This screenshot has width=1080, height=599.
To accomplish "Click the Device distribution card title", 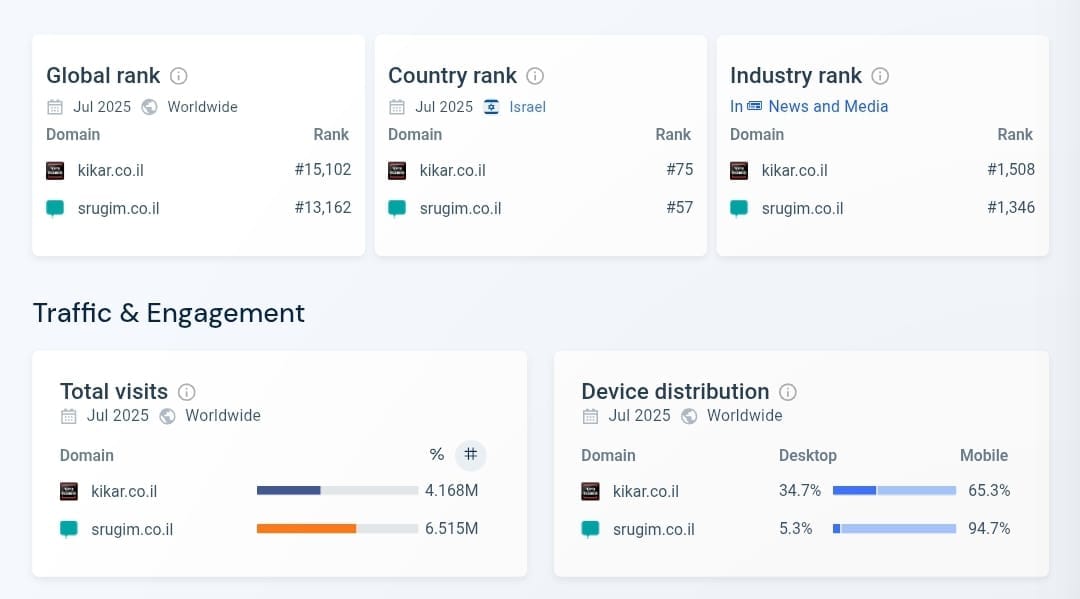I will tap(675, 391).
